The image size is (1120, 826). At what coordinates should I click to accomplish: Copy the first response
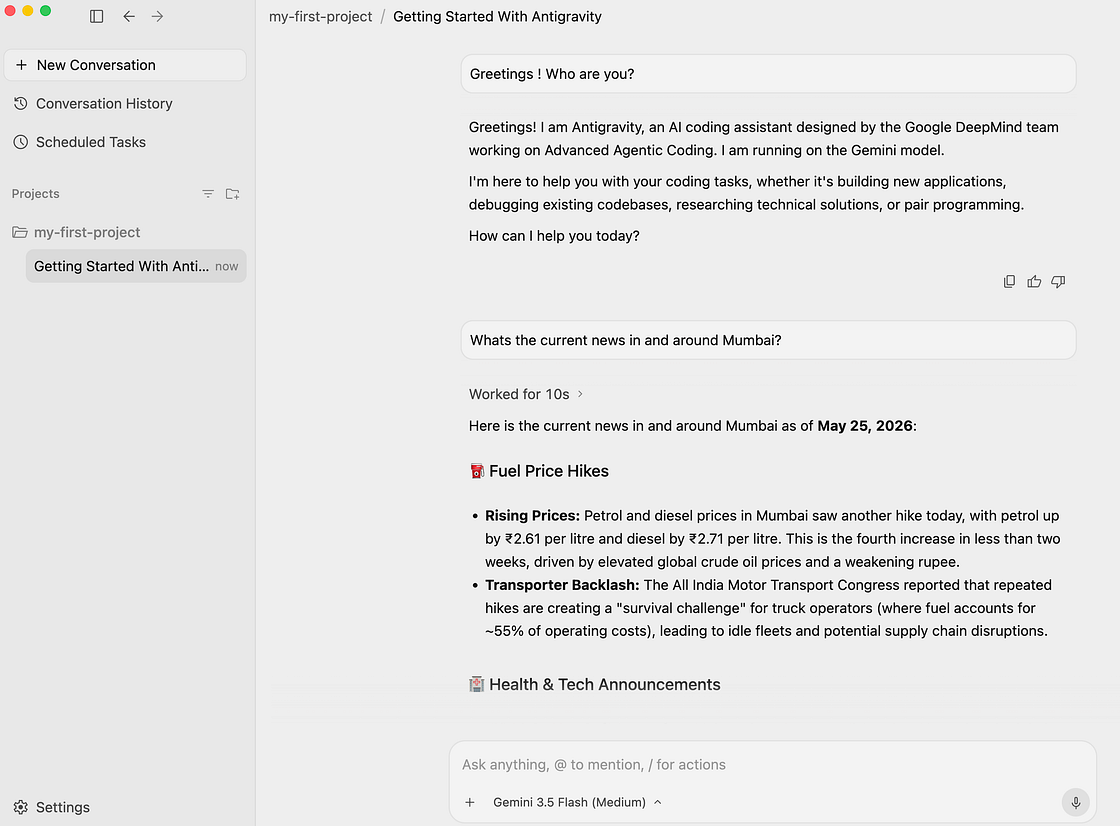[1009, 282]
